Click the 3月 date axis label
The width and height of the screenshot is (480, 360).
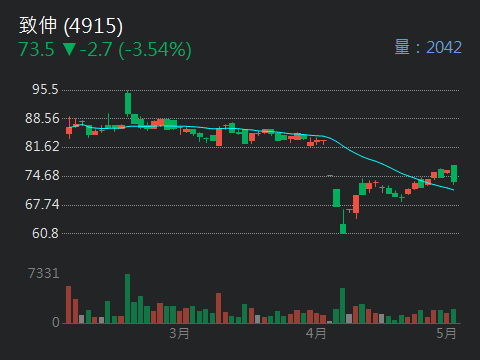(179, 333)
